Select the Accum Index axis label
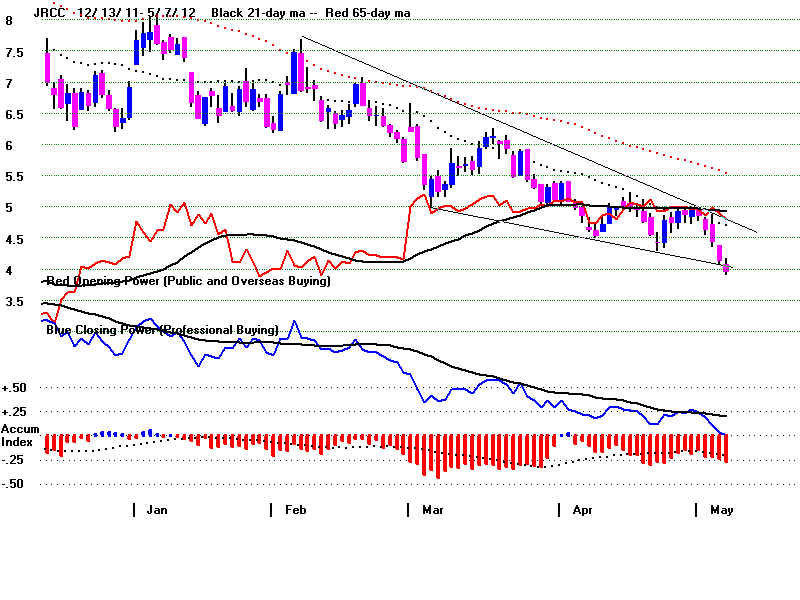Image resolution: width=800 pixels, height=600 pixels. pos(20,435)
